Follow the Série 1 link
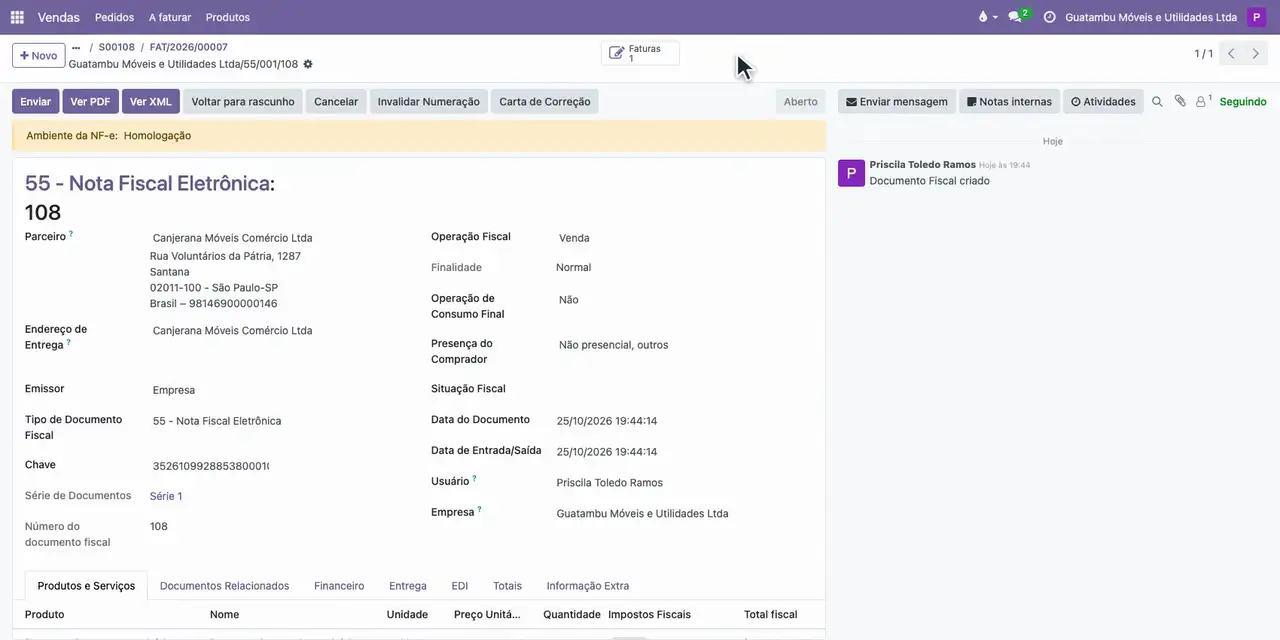 (166, 496)
